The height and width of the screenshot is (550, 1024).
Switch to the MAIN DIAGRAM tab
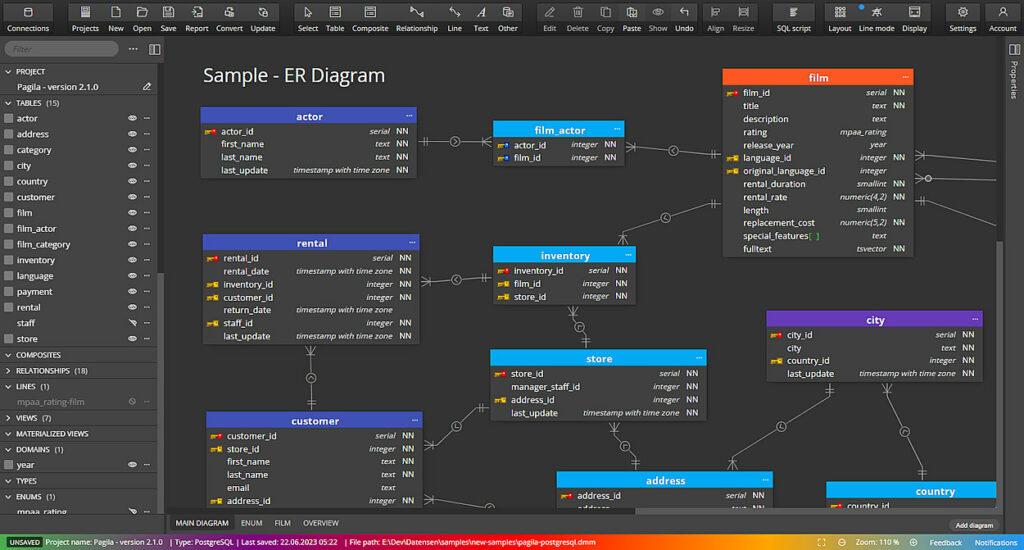(x=202, y=523)
